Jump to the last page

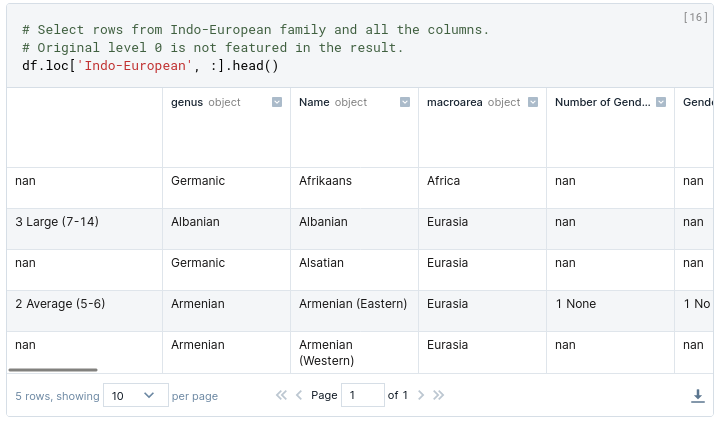click(438, 395)
